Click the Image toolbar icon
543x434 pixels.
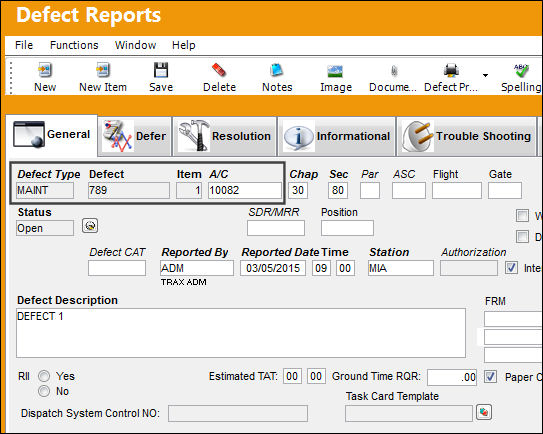335,71
